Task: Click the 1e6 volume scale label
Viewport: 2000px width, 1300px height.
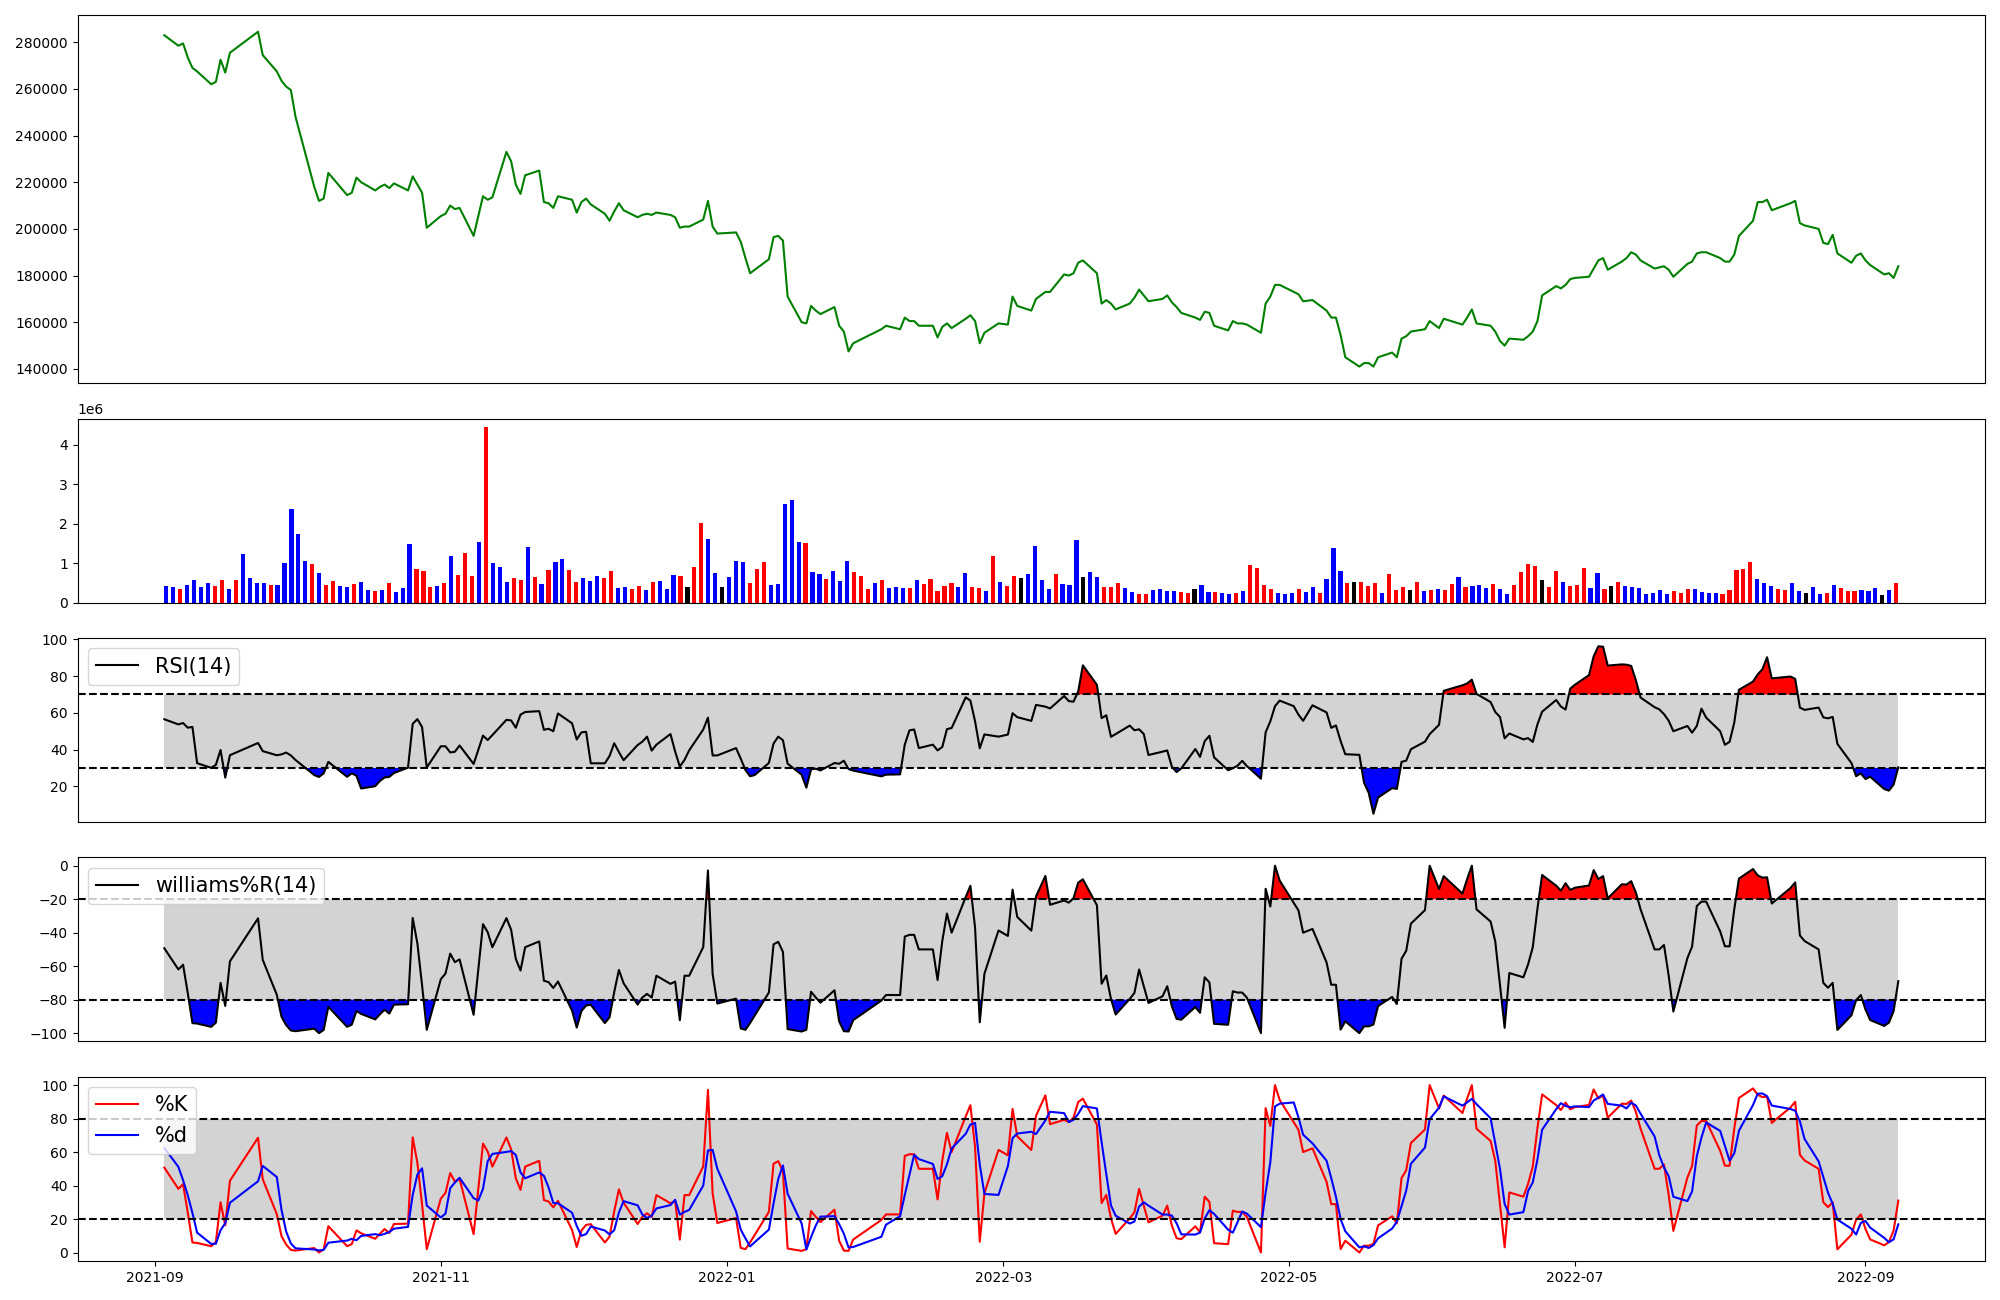Action: click(90, 410)
